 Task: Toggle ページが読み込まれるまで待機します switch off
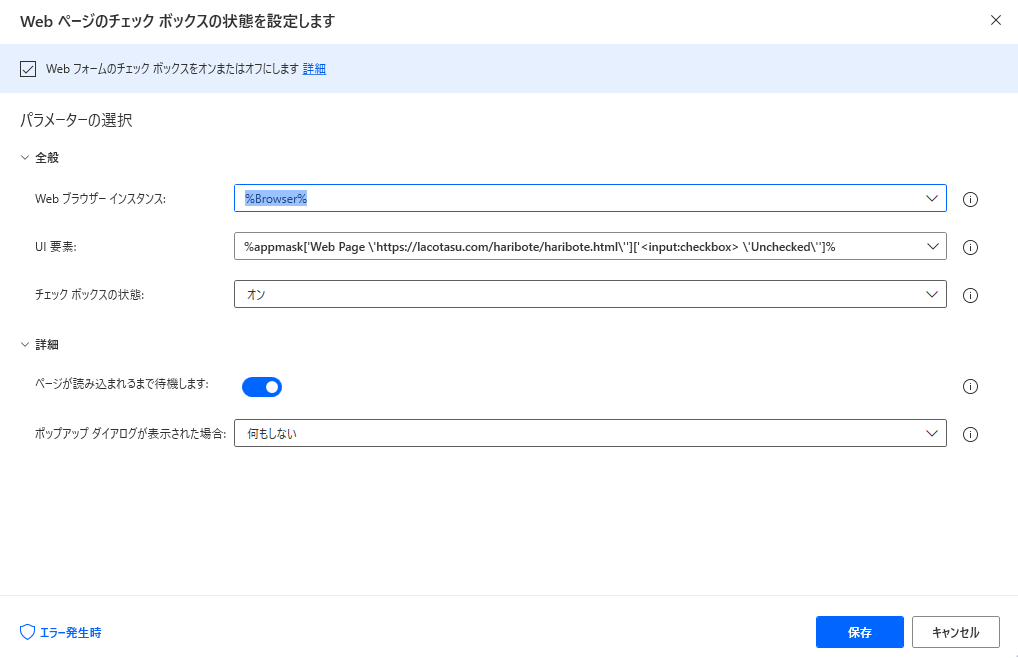262,387
